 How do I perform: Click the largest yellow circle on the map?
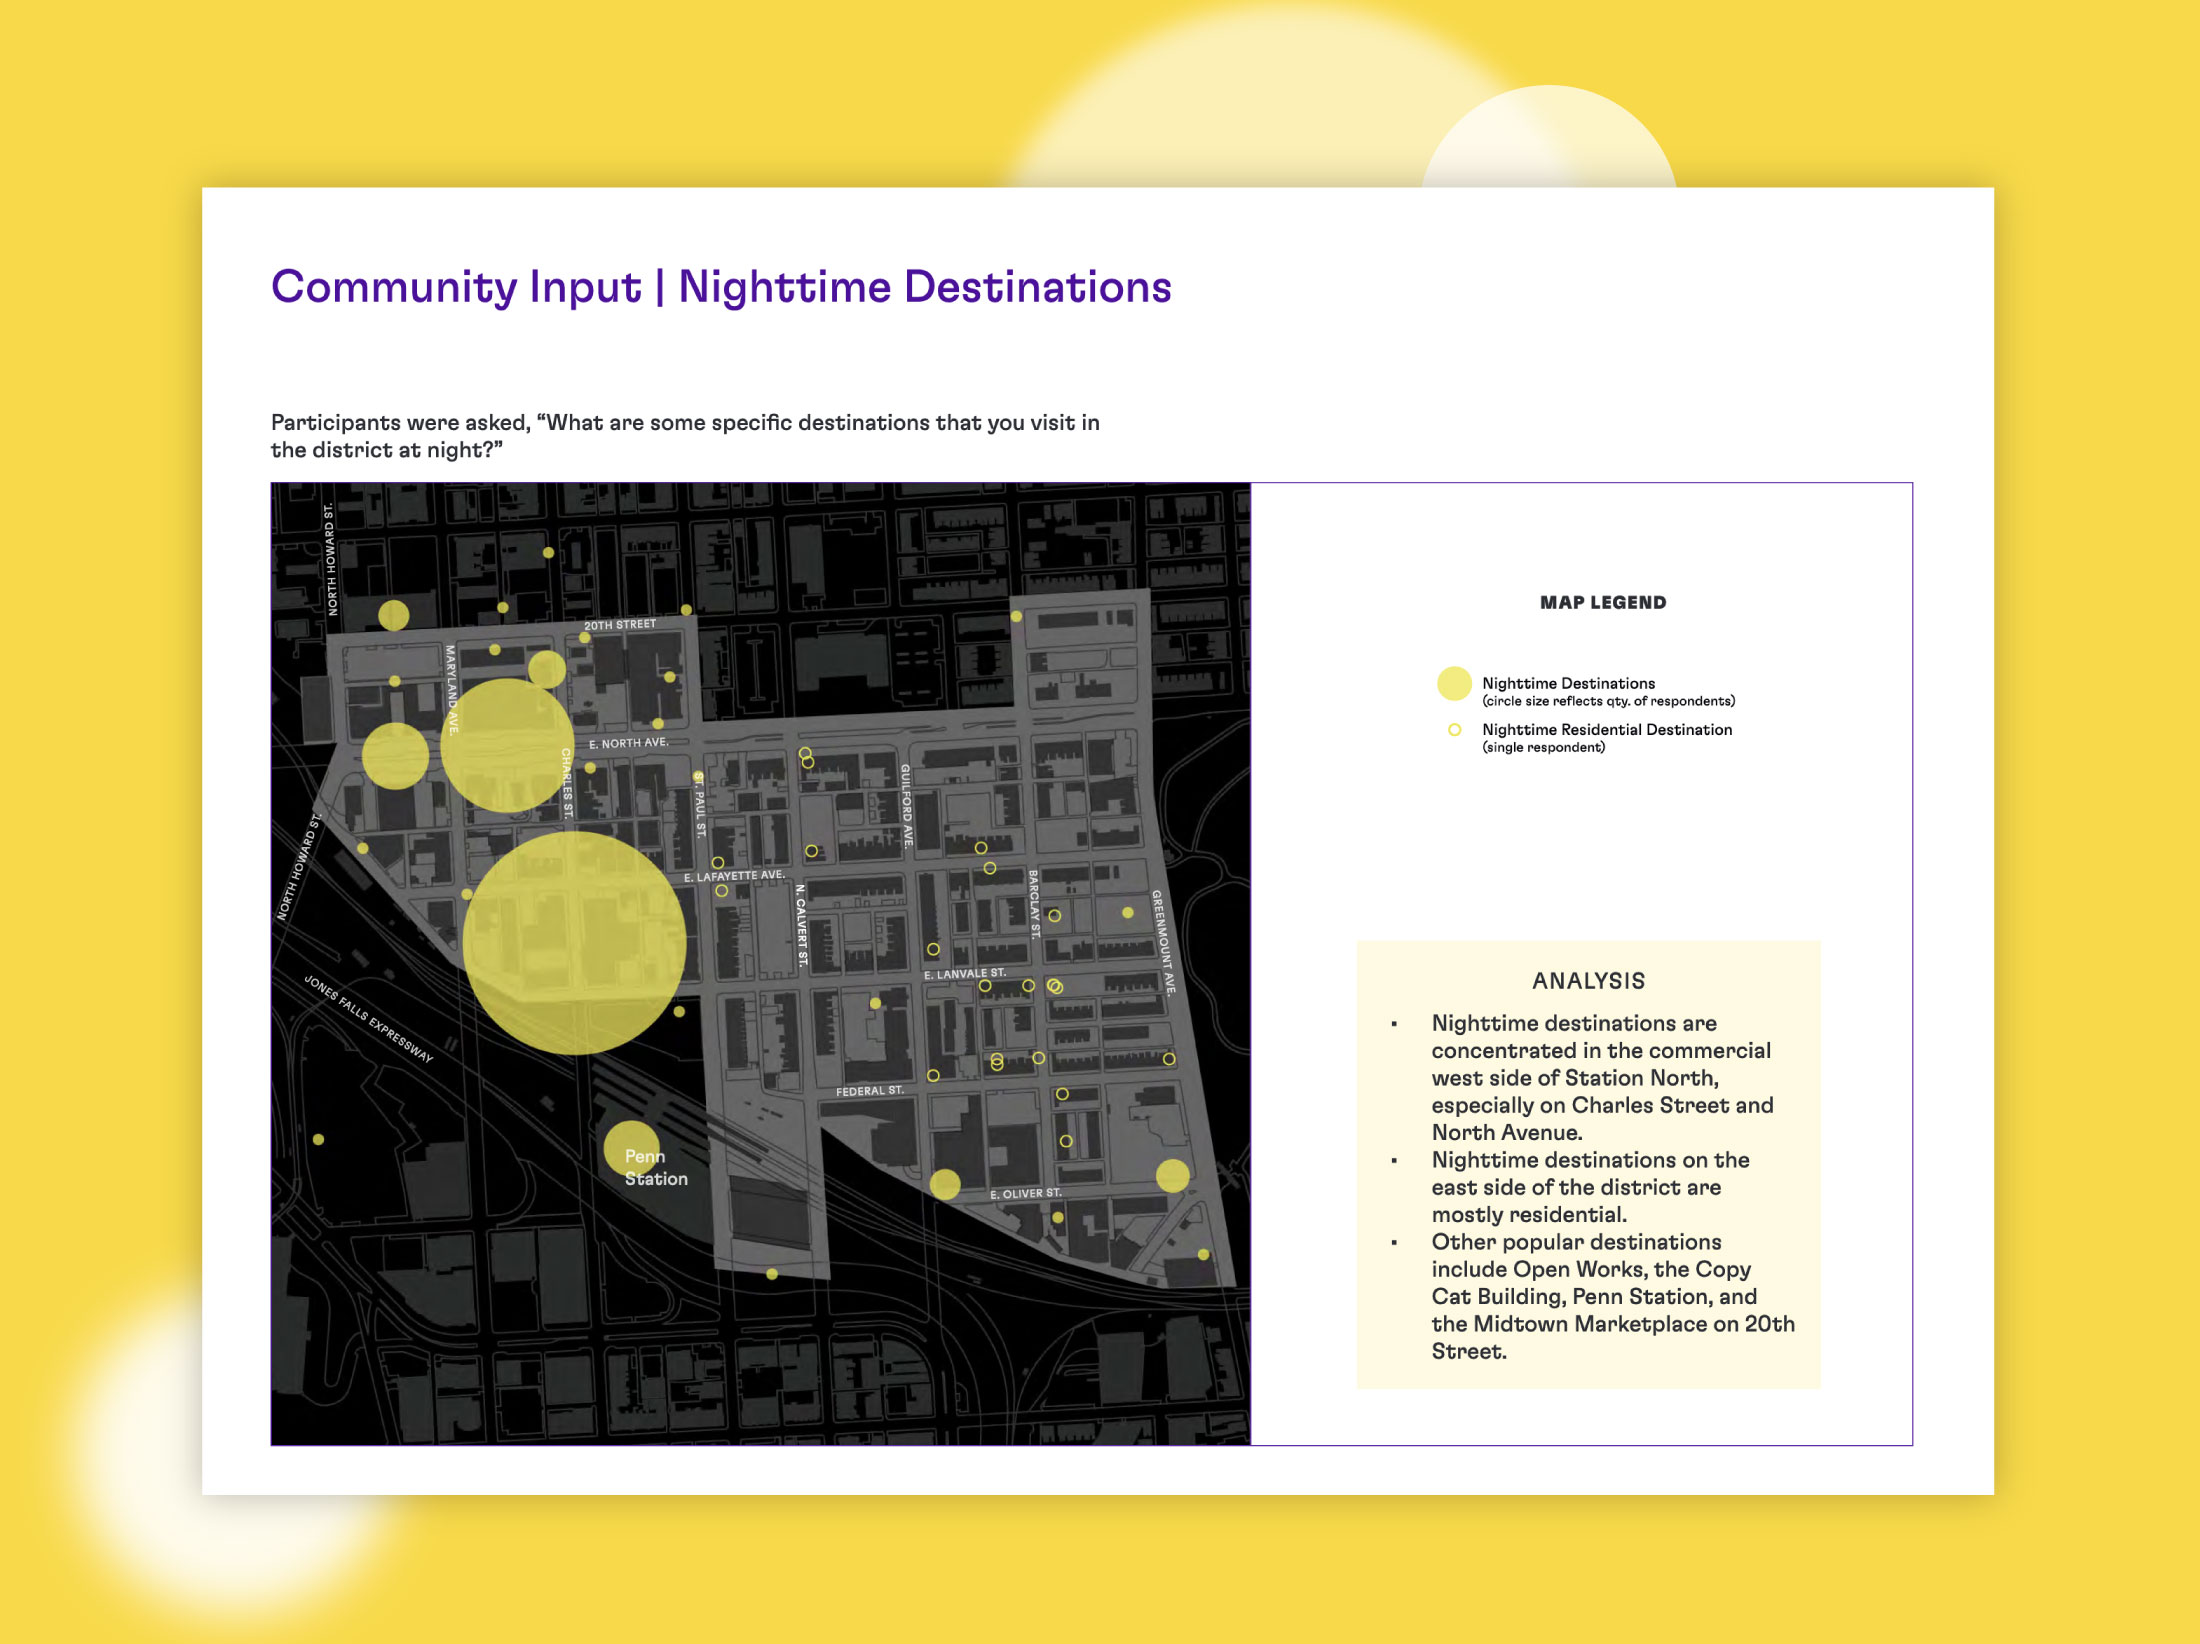click(574, 943)
